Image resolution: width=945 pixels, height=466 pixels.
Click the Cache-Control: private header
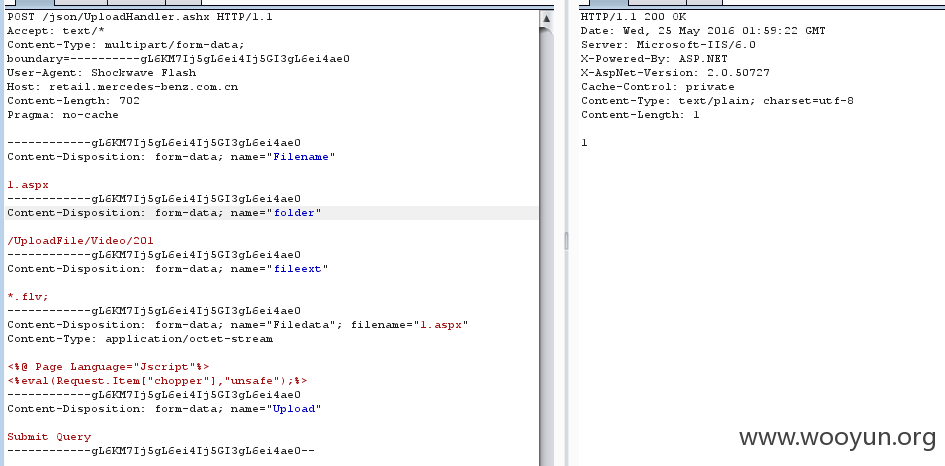coord(658,87)
